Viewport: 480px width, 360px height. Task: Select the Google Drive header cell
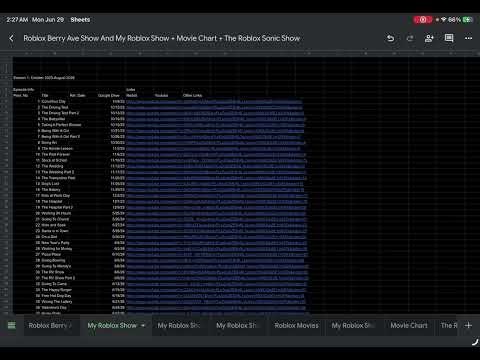click(109, 96)
